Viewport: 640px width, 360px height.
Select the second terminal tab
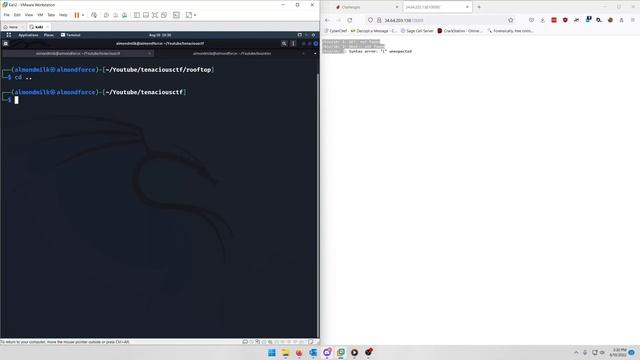(232, 53)
